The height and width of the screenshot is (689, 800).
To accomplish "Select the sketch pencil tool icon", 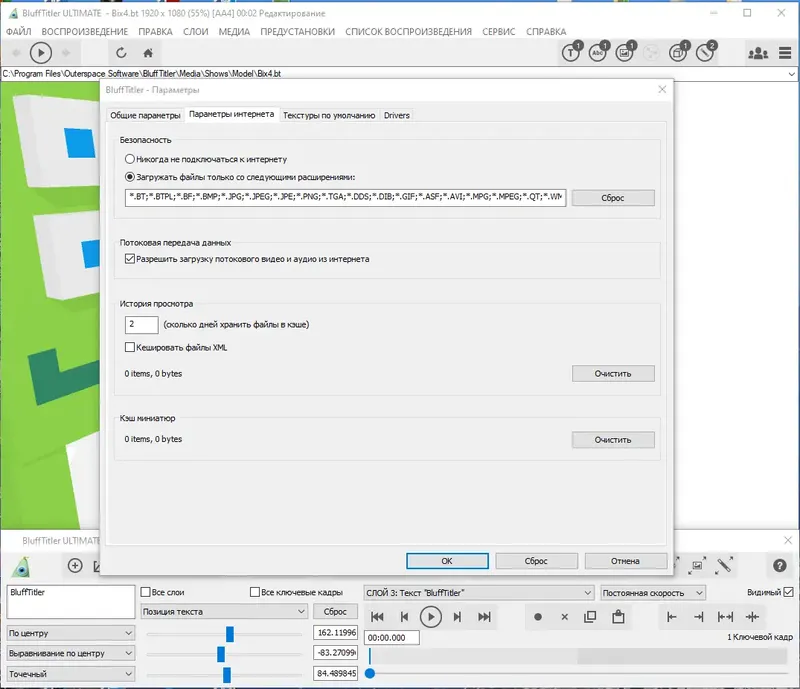I will (707, 52).
